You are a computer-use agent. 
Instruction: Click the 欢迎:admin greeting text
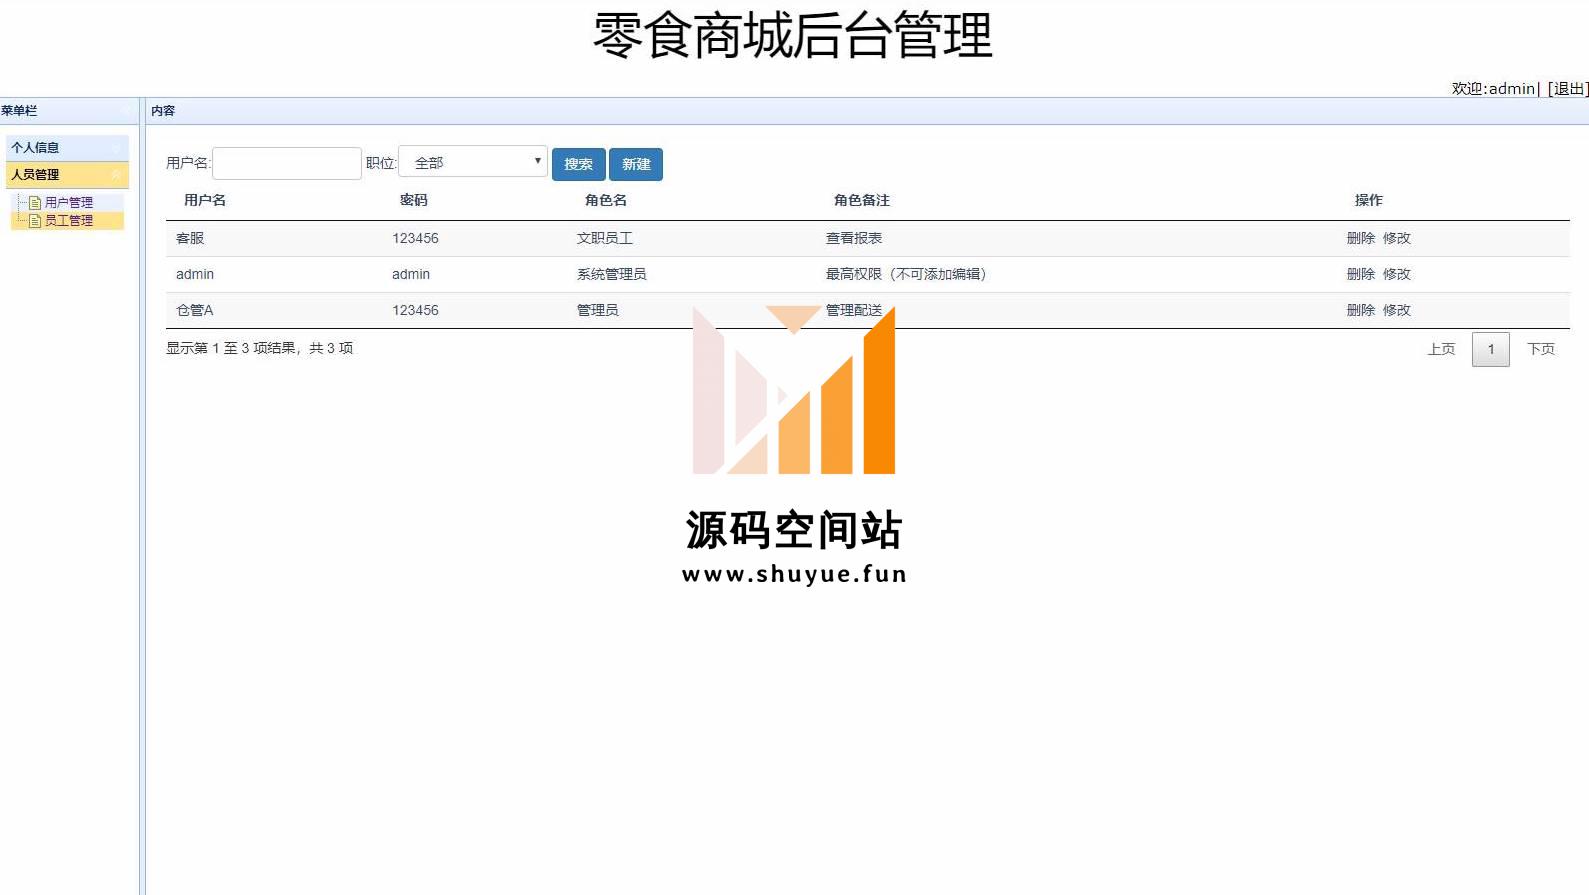[x=1494, y=88]
